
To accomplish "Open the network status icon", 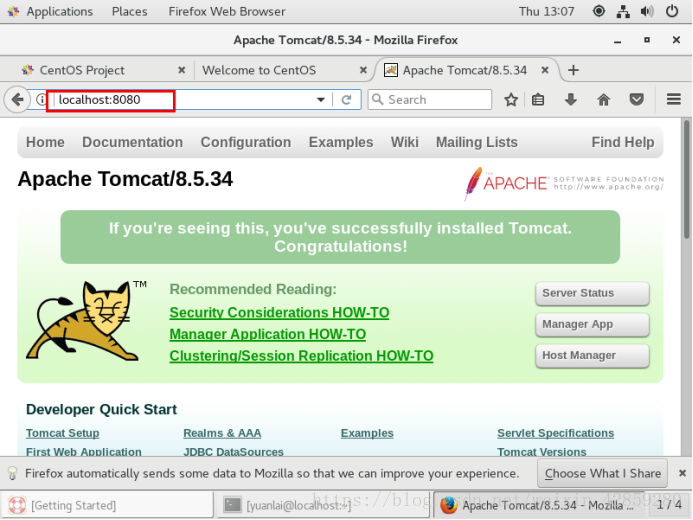I will coord(623,11).
